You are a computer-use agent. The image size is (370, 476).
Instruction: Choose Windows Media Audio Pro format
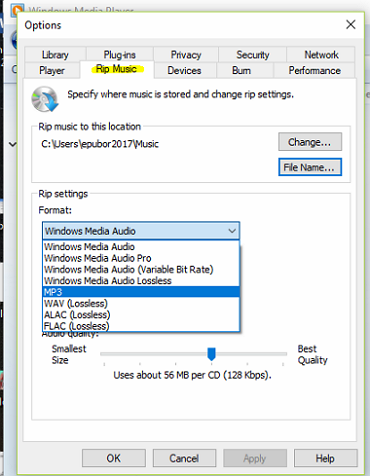tap(141, 258)
